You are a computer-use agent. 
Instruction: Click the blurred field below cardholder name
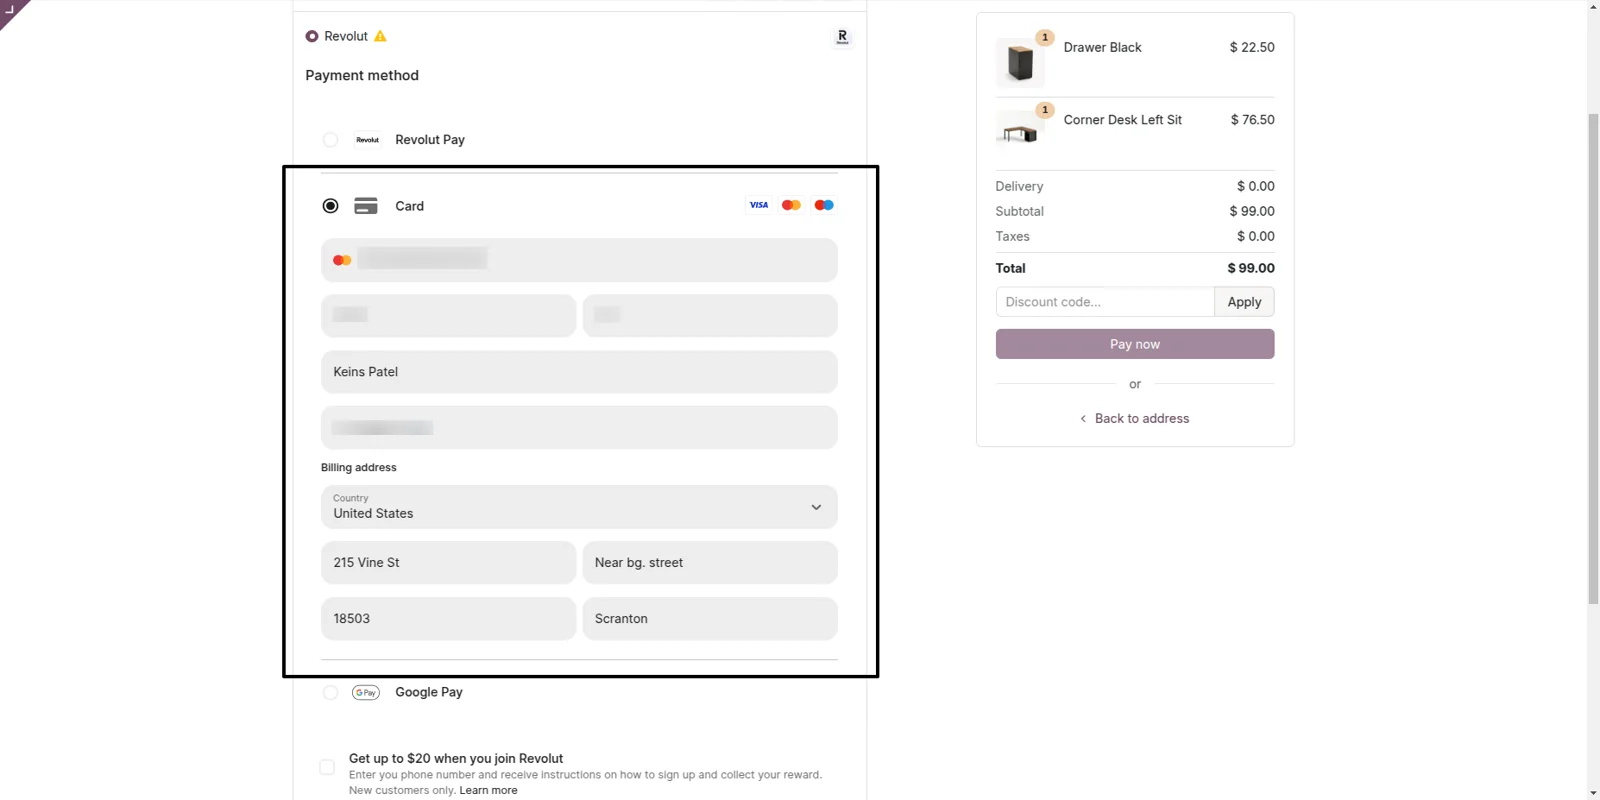(579, 427)
